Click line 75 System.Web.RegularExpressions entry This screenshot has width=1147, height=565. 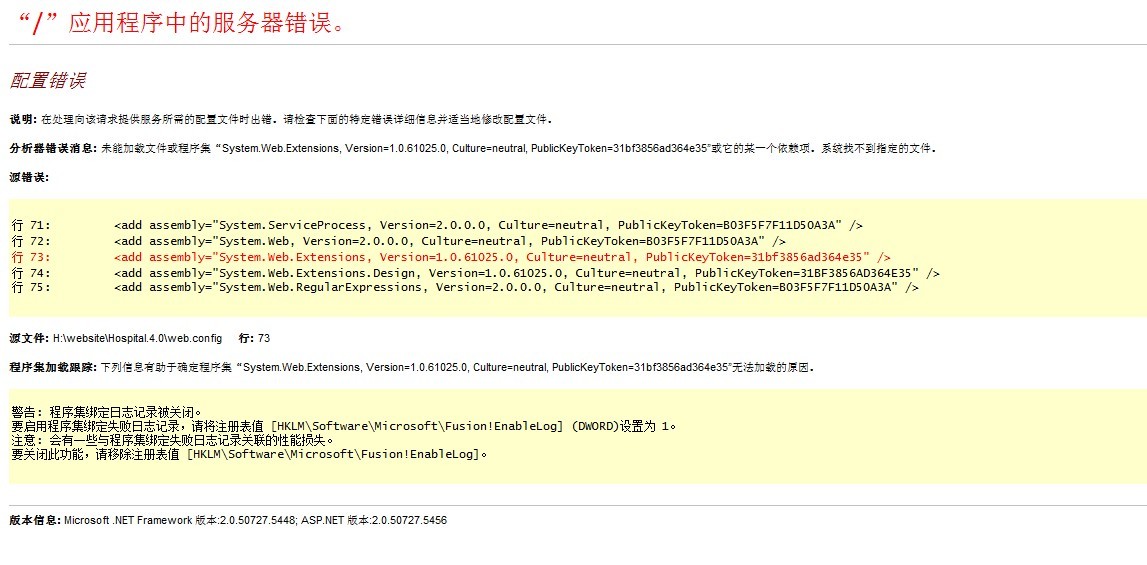click(x=515, y=287)
